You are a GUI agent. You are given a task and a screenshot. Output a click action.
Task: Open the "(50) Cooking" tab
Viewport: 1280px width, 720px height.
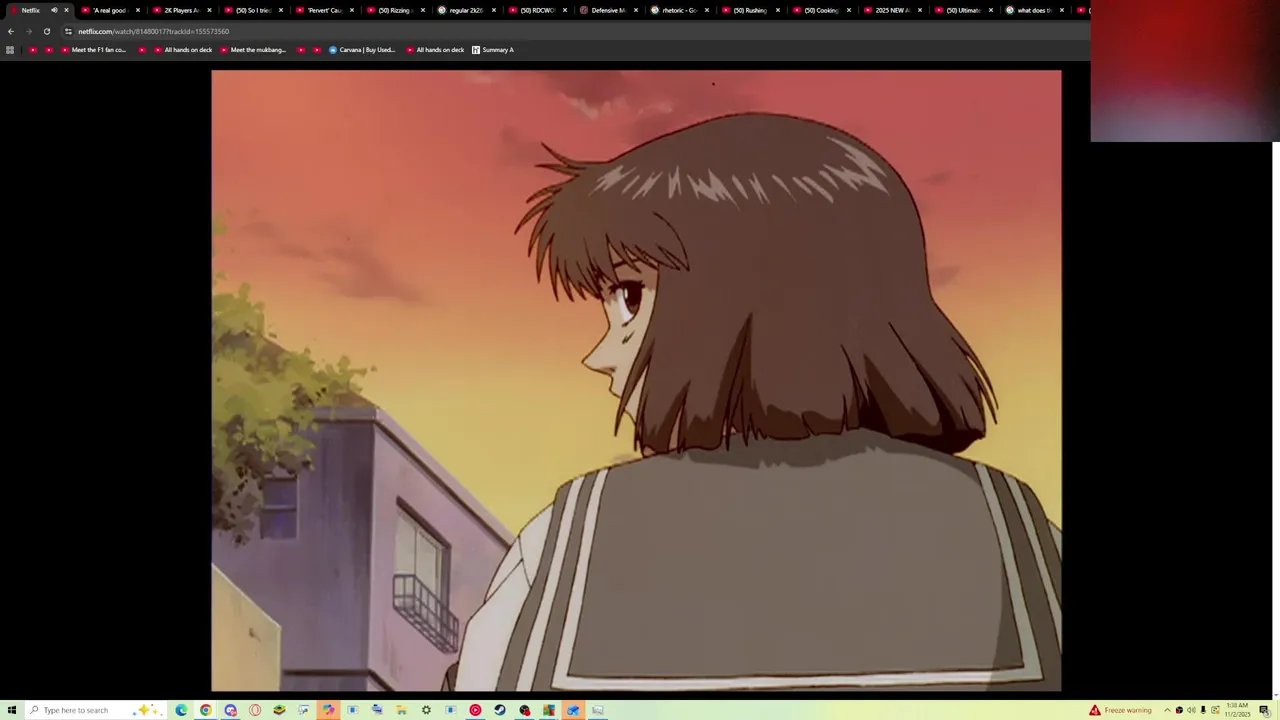point(820,10)
